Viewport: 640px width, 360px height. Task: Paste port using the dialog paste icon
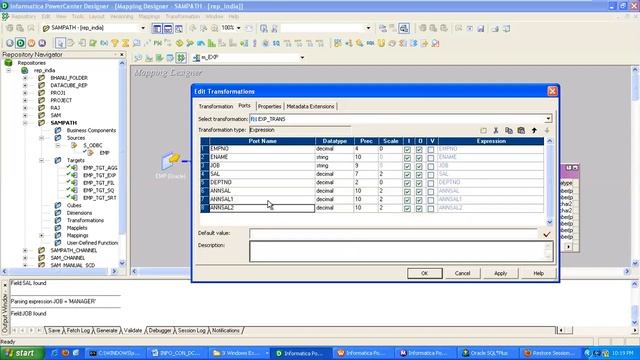[521, 131]
